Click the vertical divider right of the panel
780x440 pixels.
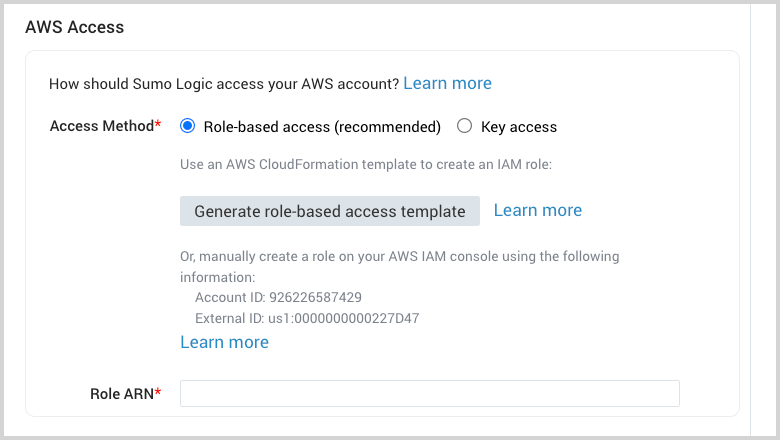point(750,220)
